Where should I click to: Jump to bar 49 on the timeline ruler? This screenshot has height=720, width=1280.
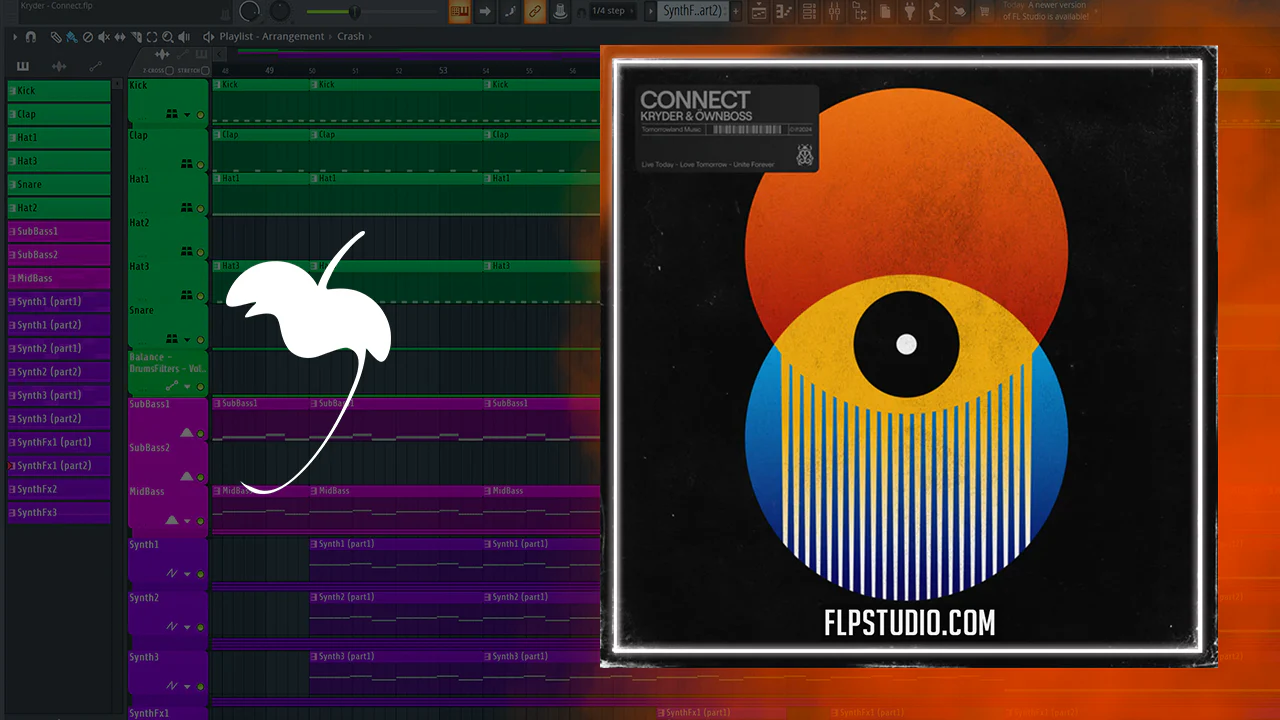269,71
